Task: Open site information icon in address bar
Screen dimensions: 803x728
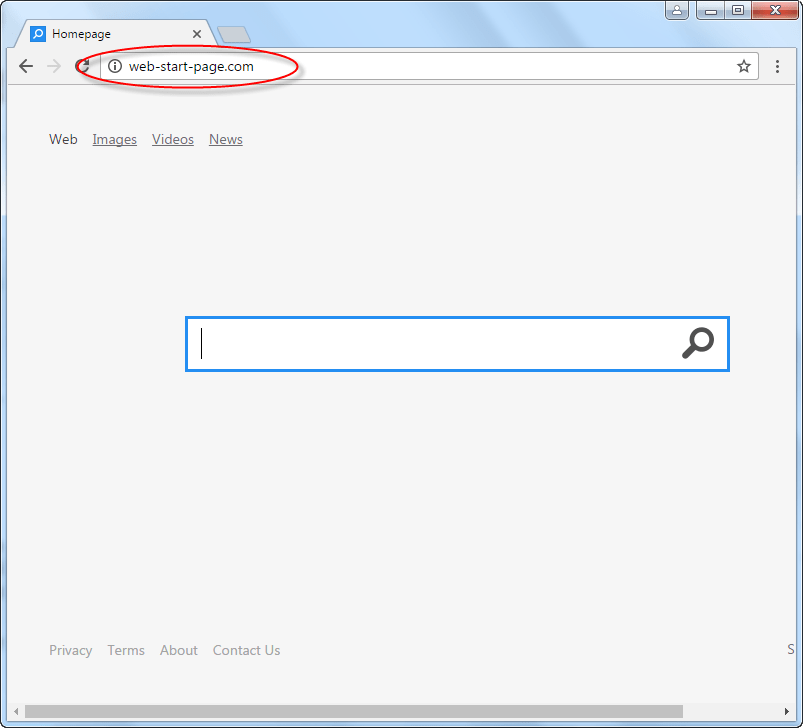Action: click(114, 67)
